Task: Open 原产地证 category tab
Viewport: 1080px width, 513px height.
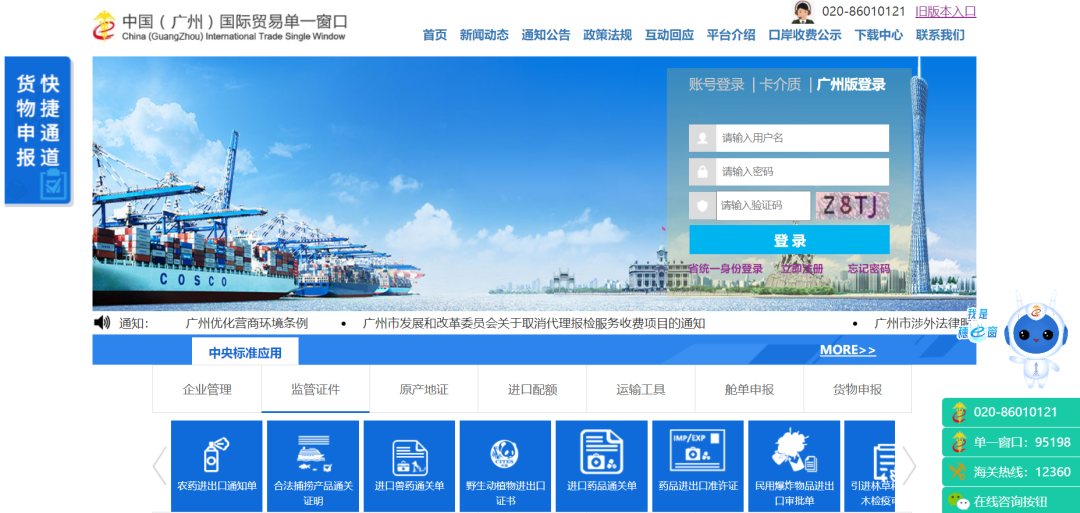Action: pos(424,389)
